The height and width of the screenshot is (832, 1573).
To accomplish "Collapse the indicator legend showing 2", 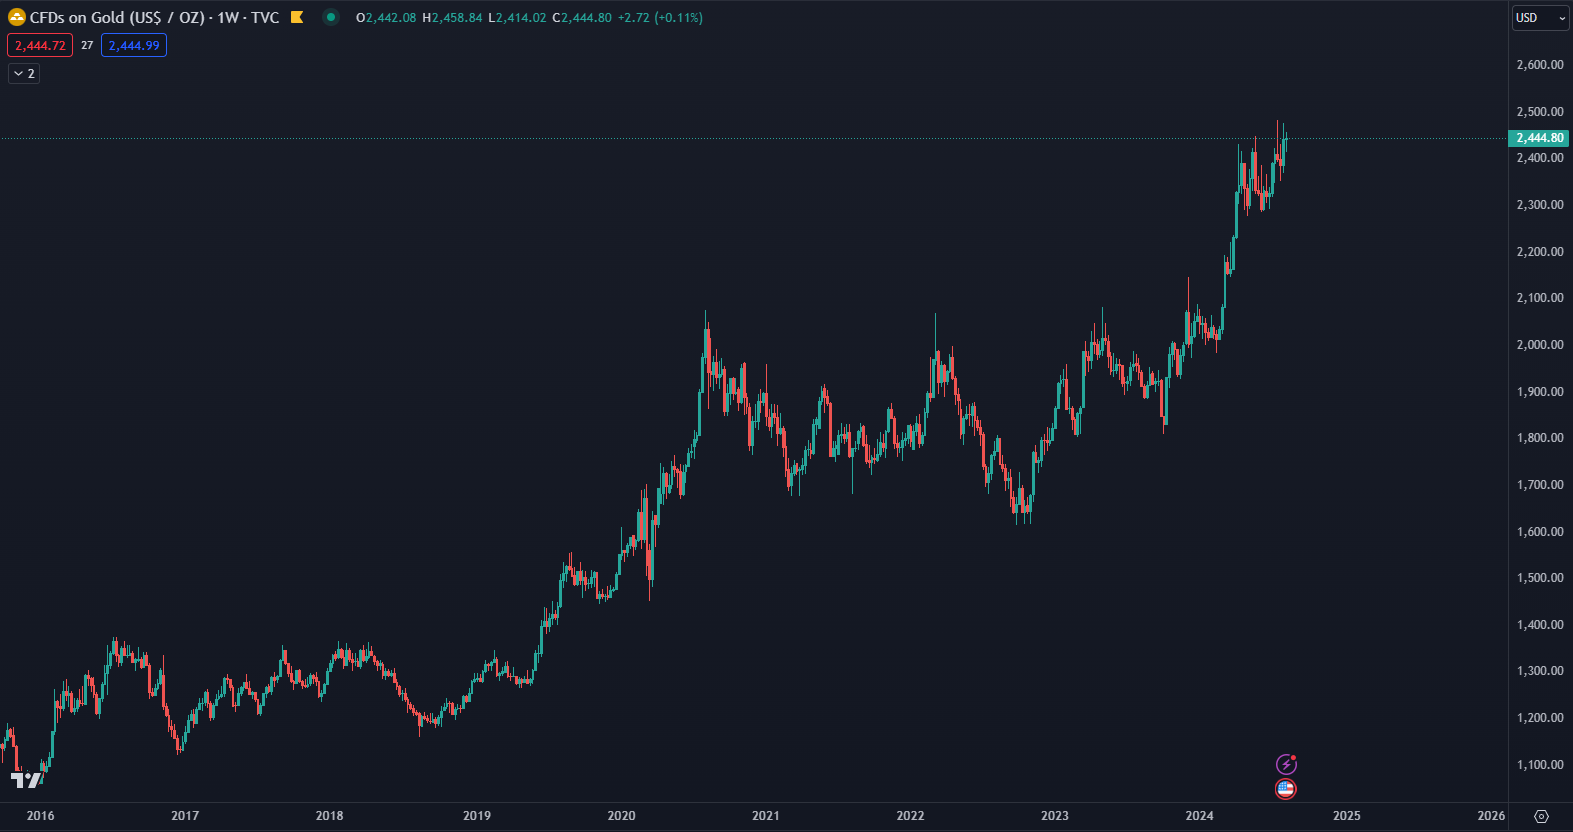I will point(24,73).
